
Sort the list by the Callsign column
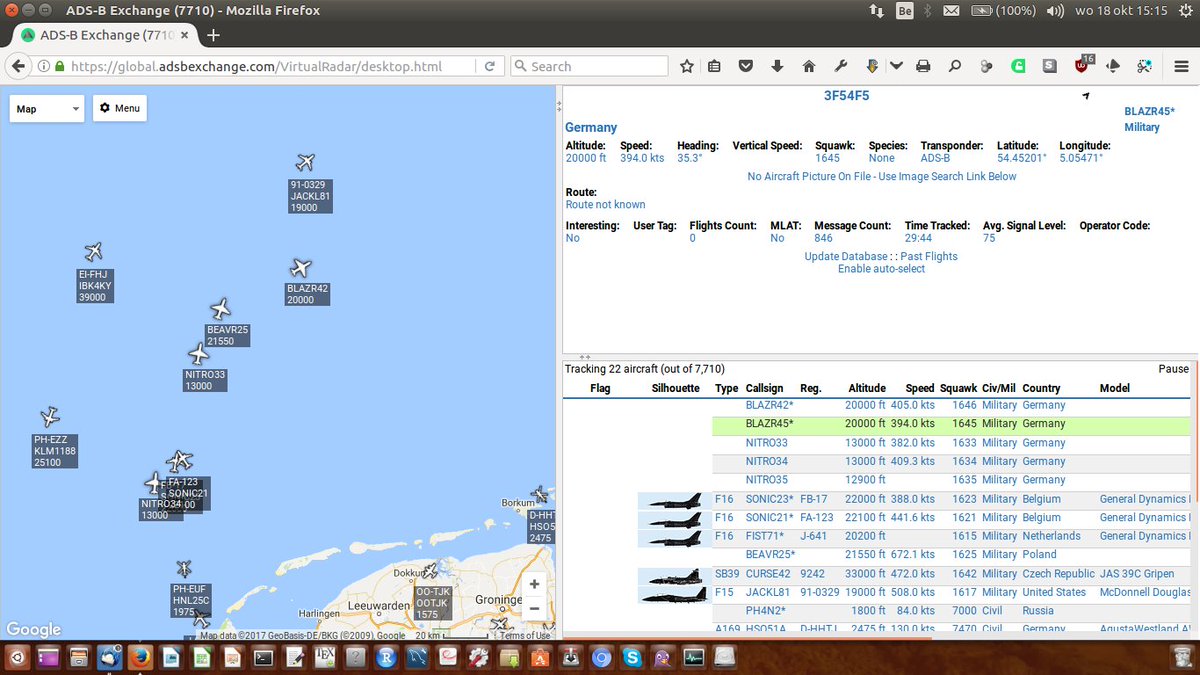[x=765, y=388]
